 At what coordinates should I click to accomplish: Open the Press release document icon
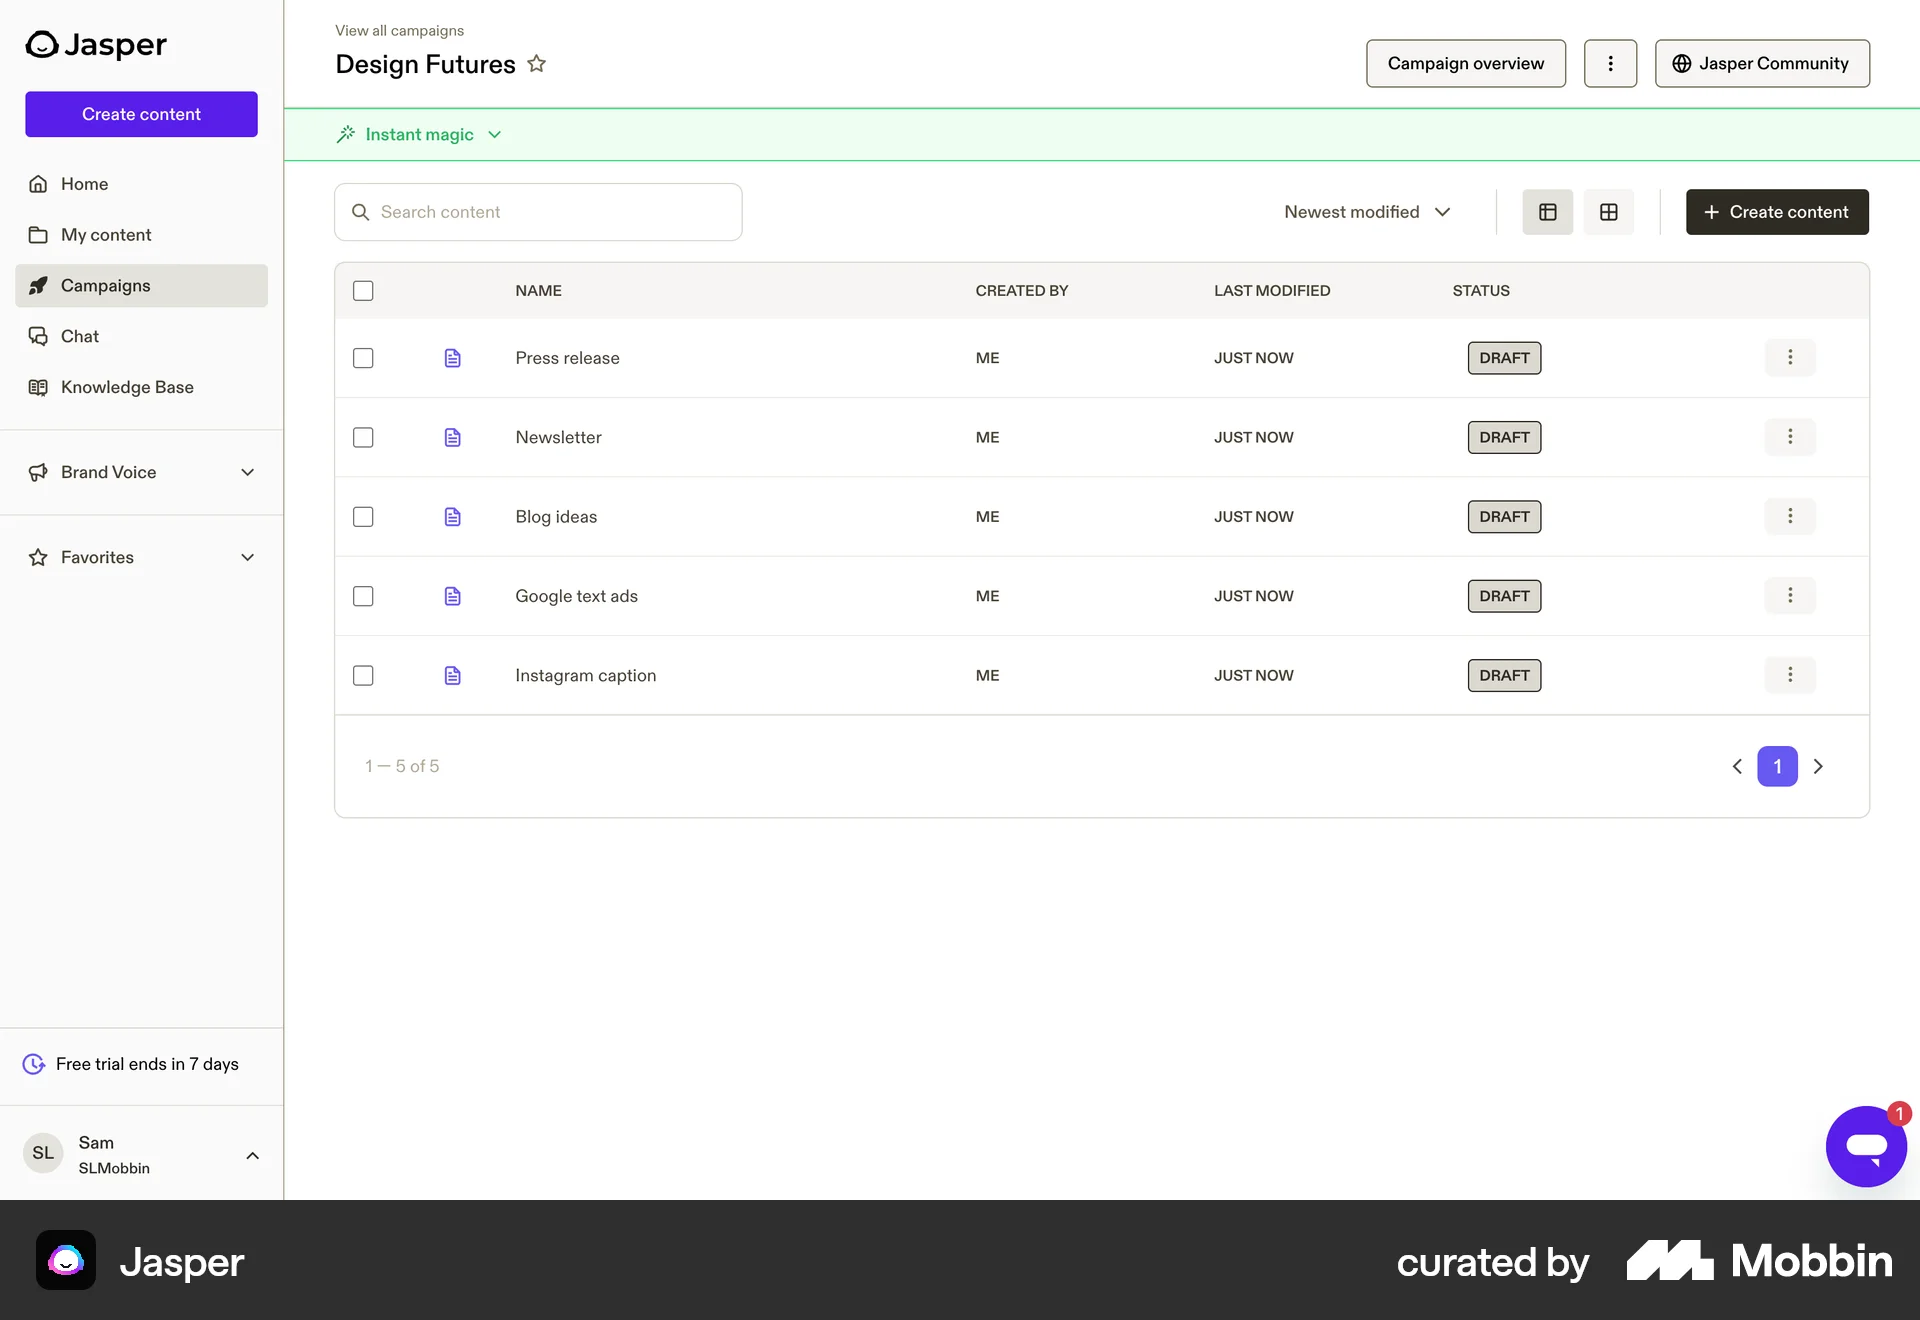pyautogui.click(x=453, y=358)
